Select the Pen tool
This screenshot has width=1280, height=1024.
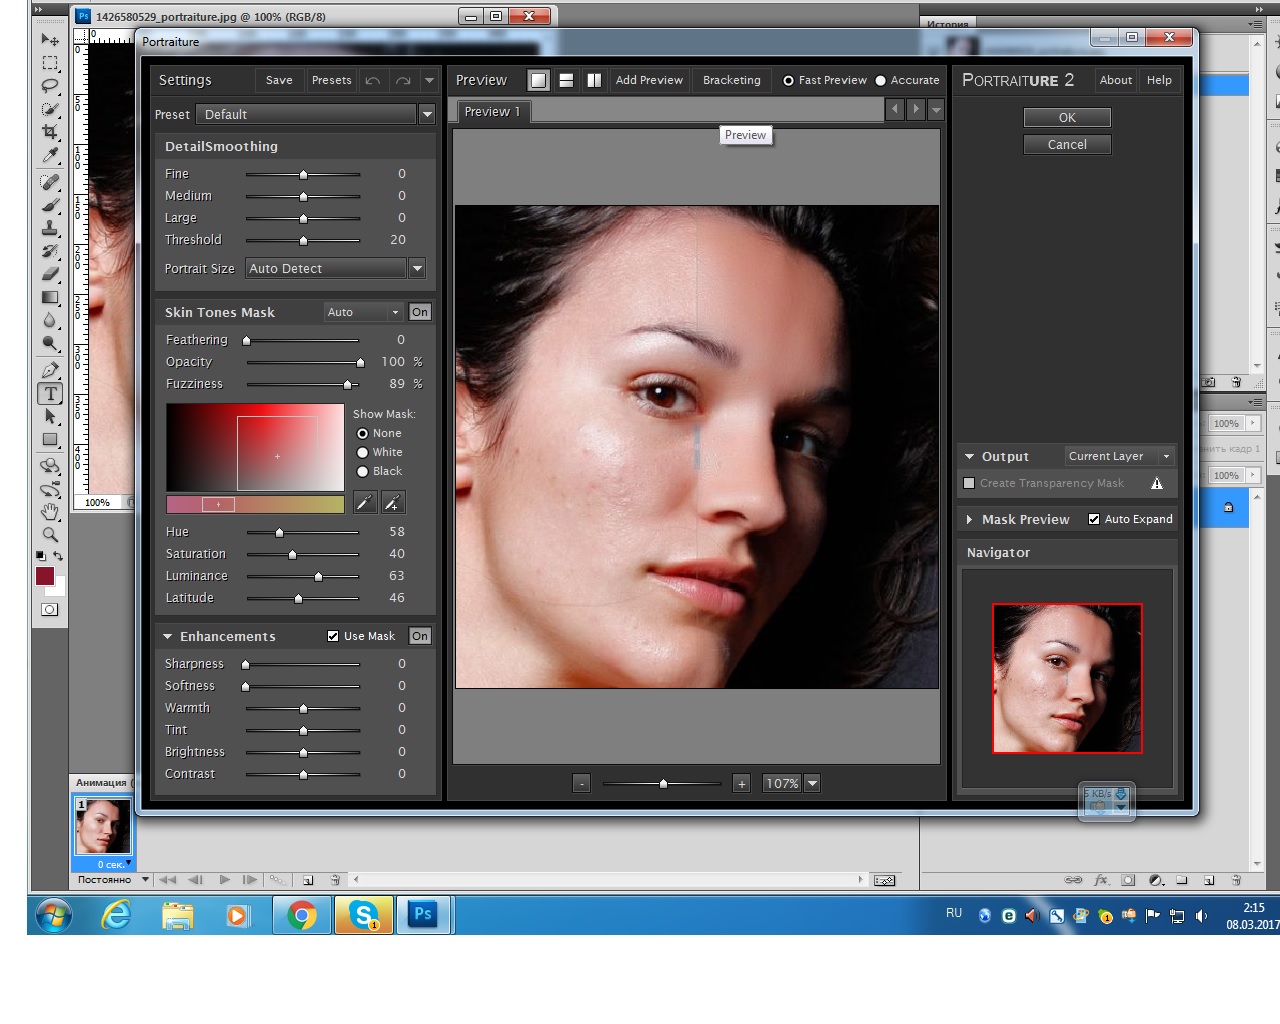tap(49, 370)
